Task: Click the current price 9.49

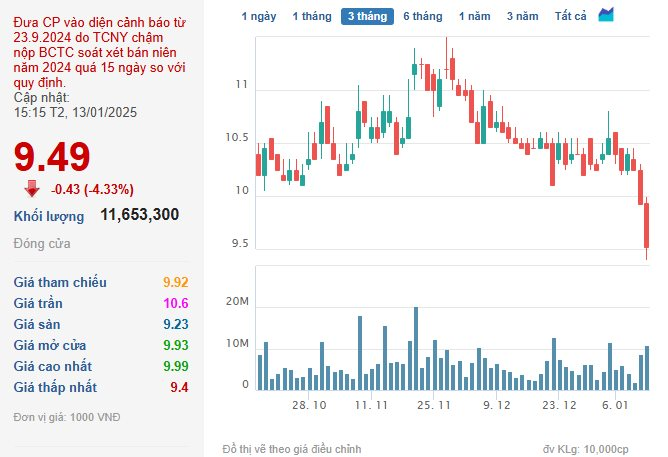Action: [52, 157]
